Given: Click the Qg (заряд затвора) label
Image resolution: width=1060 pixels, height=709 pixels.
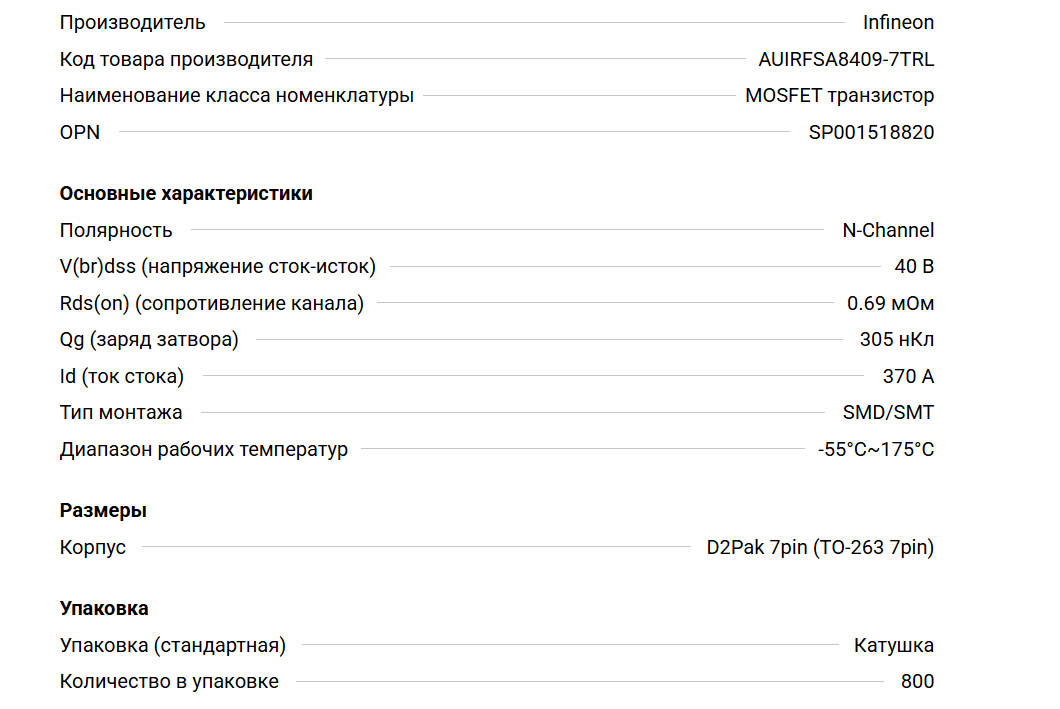Looking at the screenshot, I should pos(149,340).
